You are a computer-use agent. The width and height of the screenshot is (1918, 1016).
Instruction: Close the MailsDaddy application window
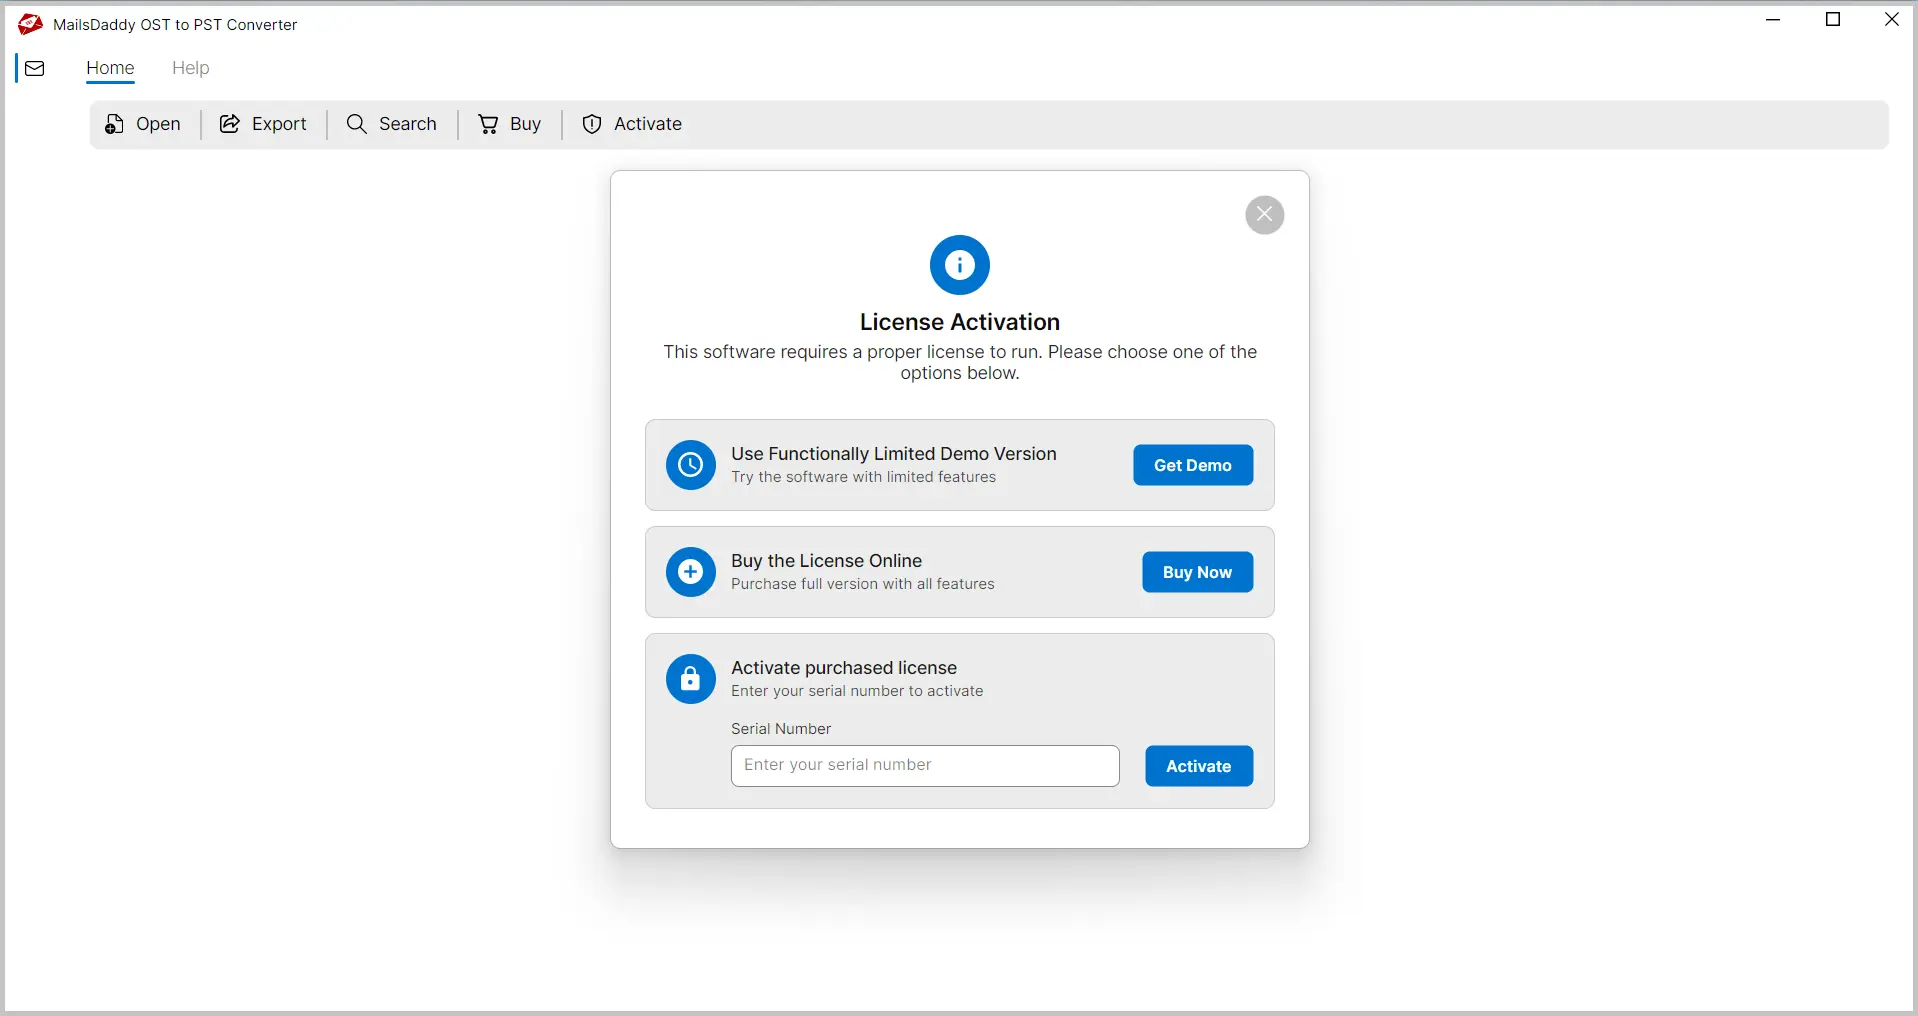tap(1892, 20)
